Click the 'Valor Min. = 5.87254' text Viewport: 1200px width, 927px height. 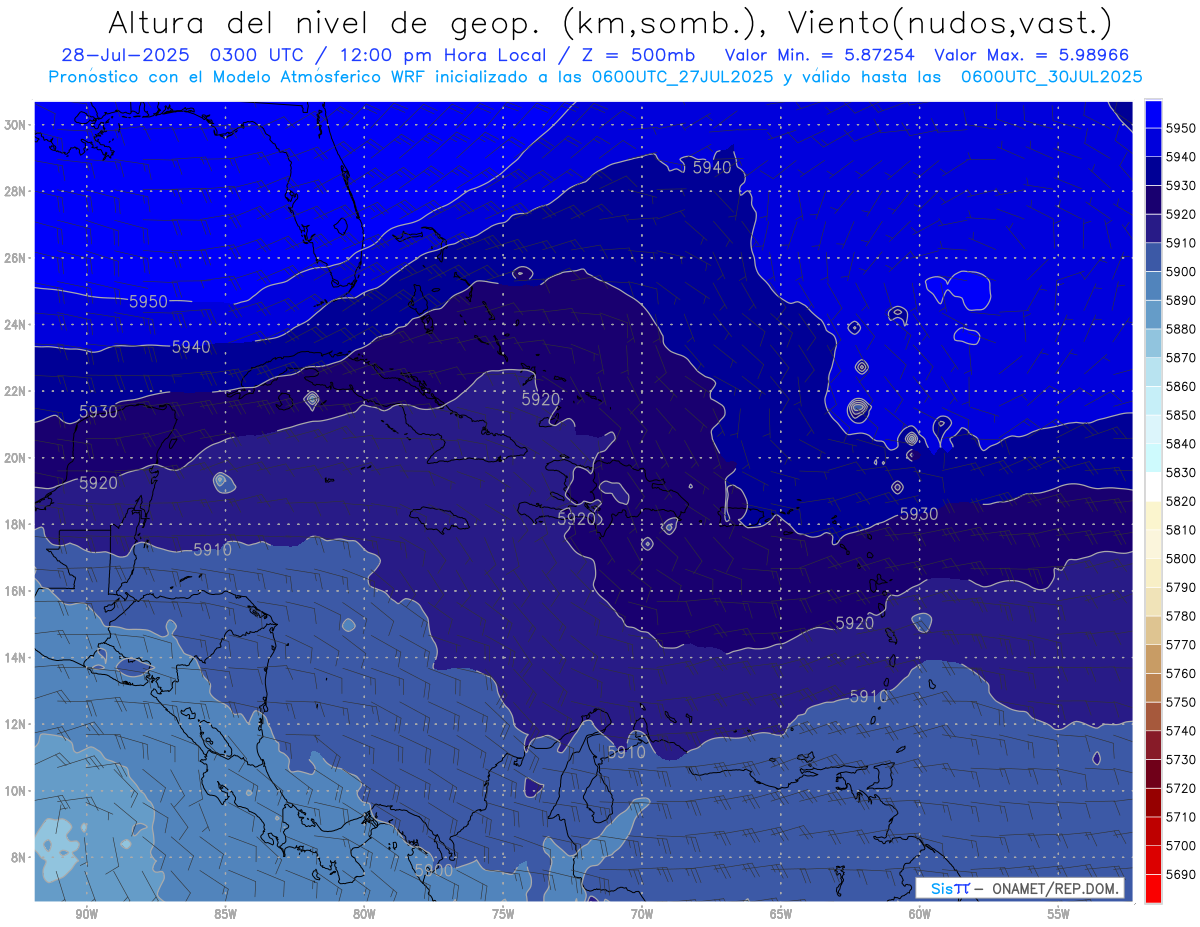pos(820,55)
